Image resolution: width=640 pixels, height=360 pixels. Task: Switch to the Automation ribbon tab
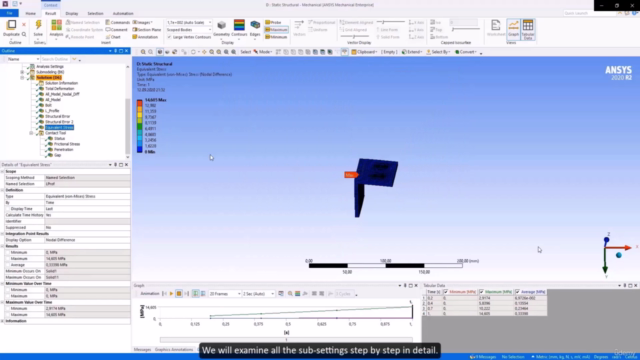[x=123, y=13]
